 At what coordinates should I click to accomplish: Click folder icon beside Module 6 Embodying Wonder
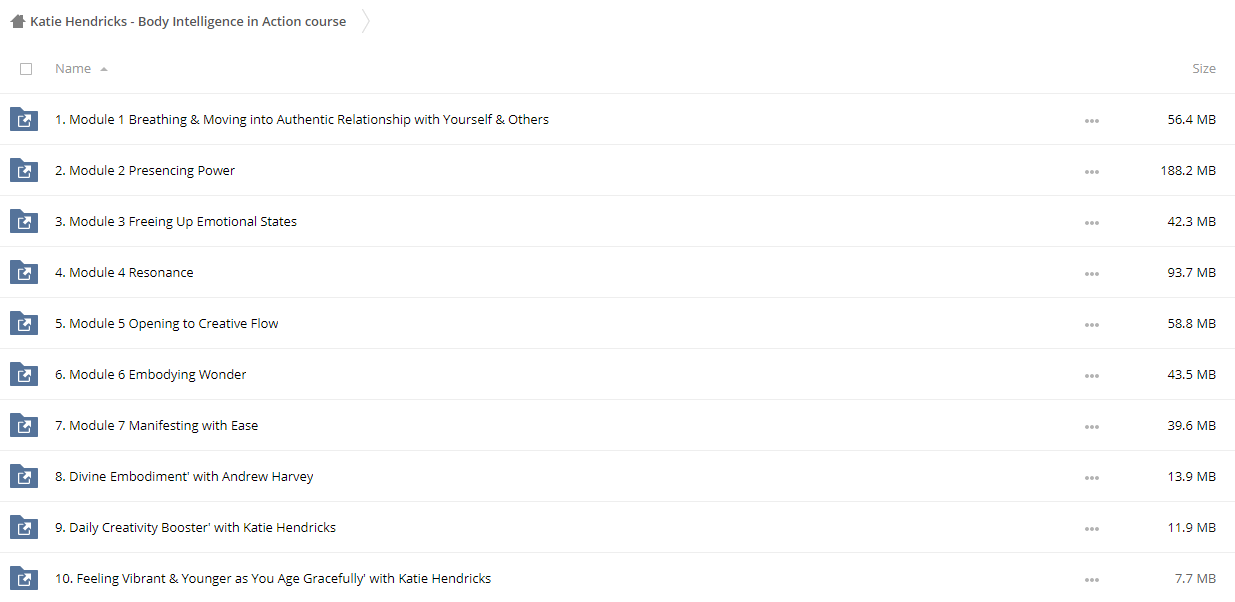23,375
